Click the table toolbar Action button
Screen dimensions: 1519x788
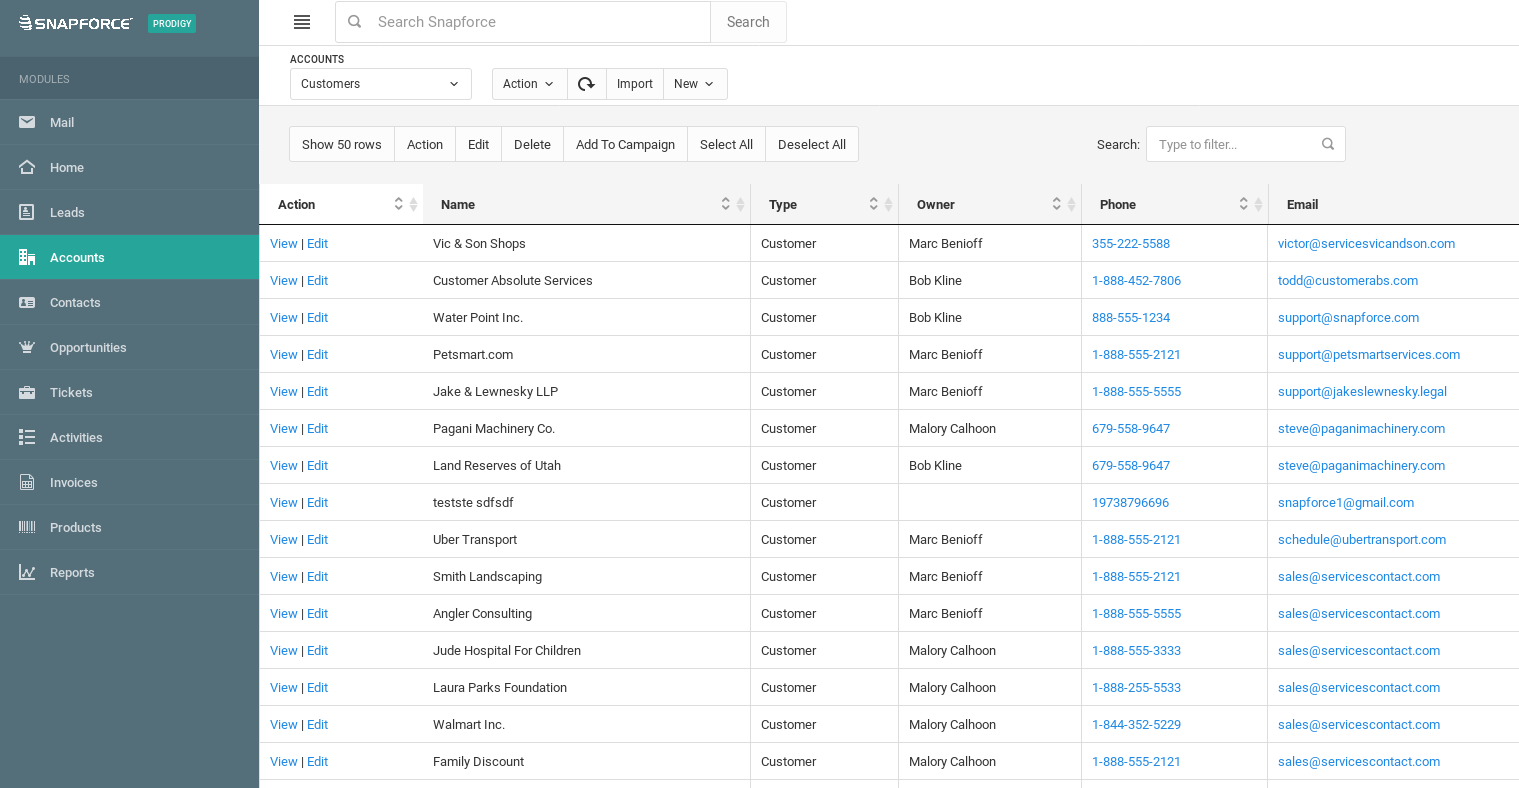(x=425, y=144)
